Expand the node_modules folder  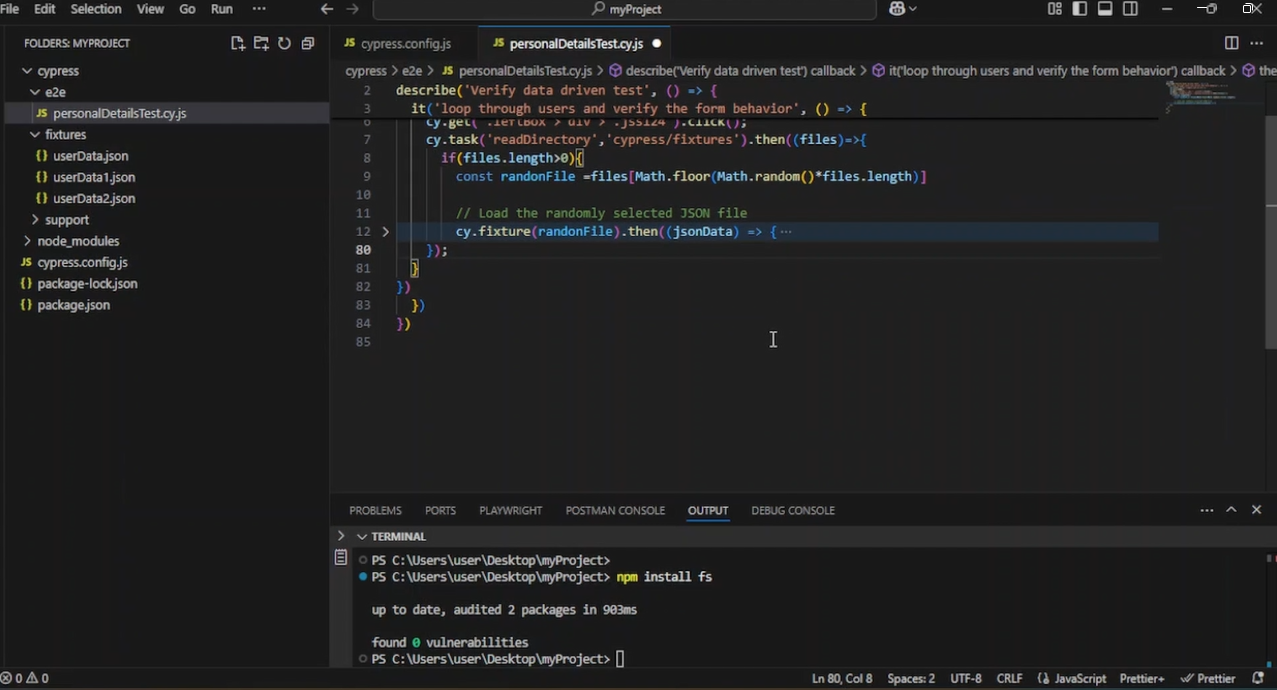pos(78,241)
